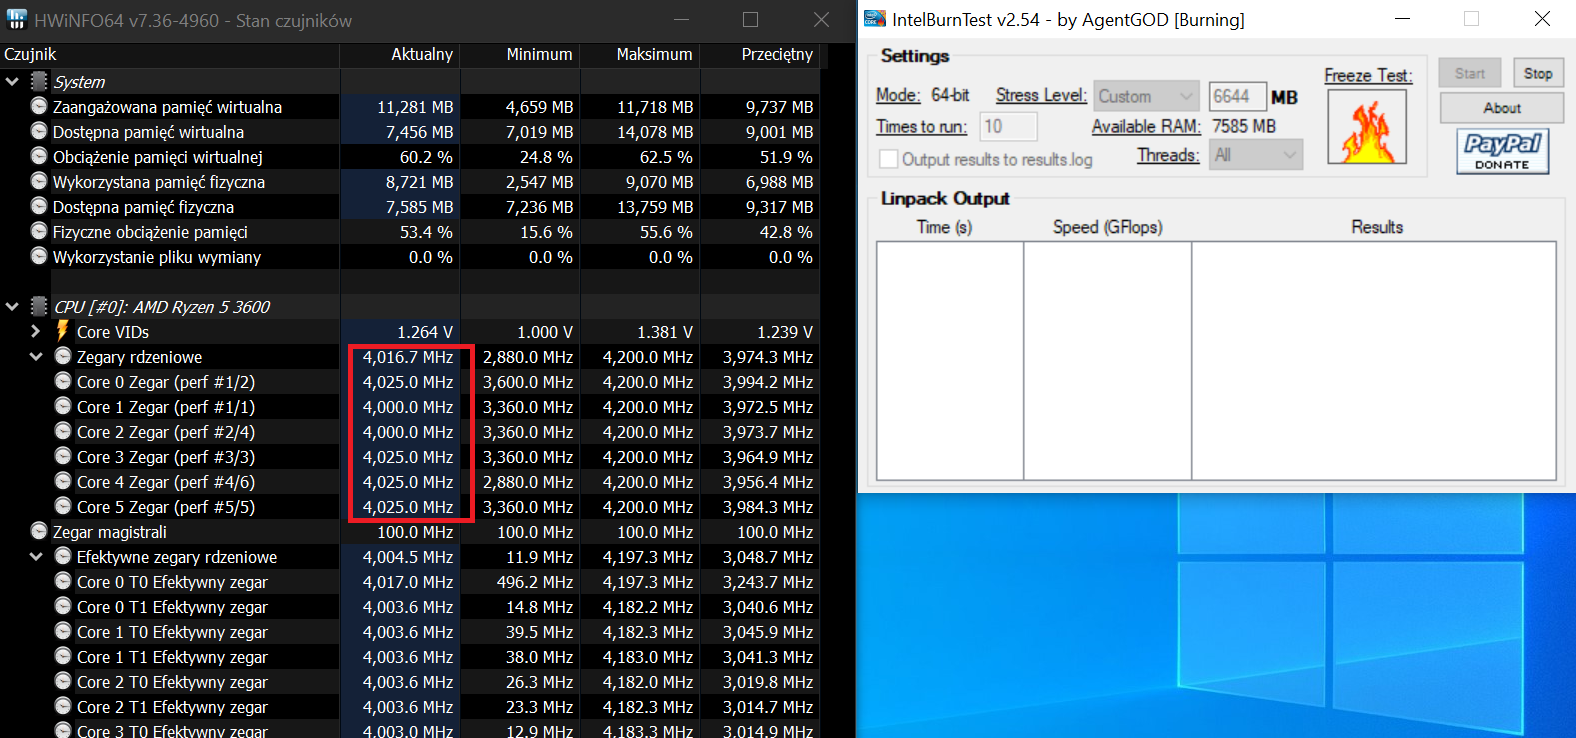The width and height of the screenshot is (1576, 738).
Task: Select the Core 0 T1 Efektywny zegar row
Action: point(410,607)
